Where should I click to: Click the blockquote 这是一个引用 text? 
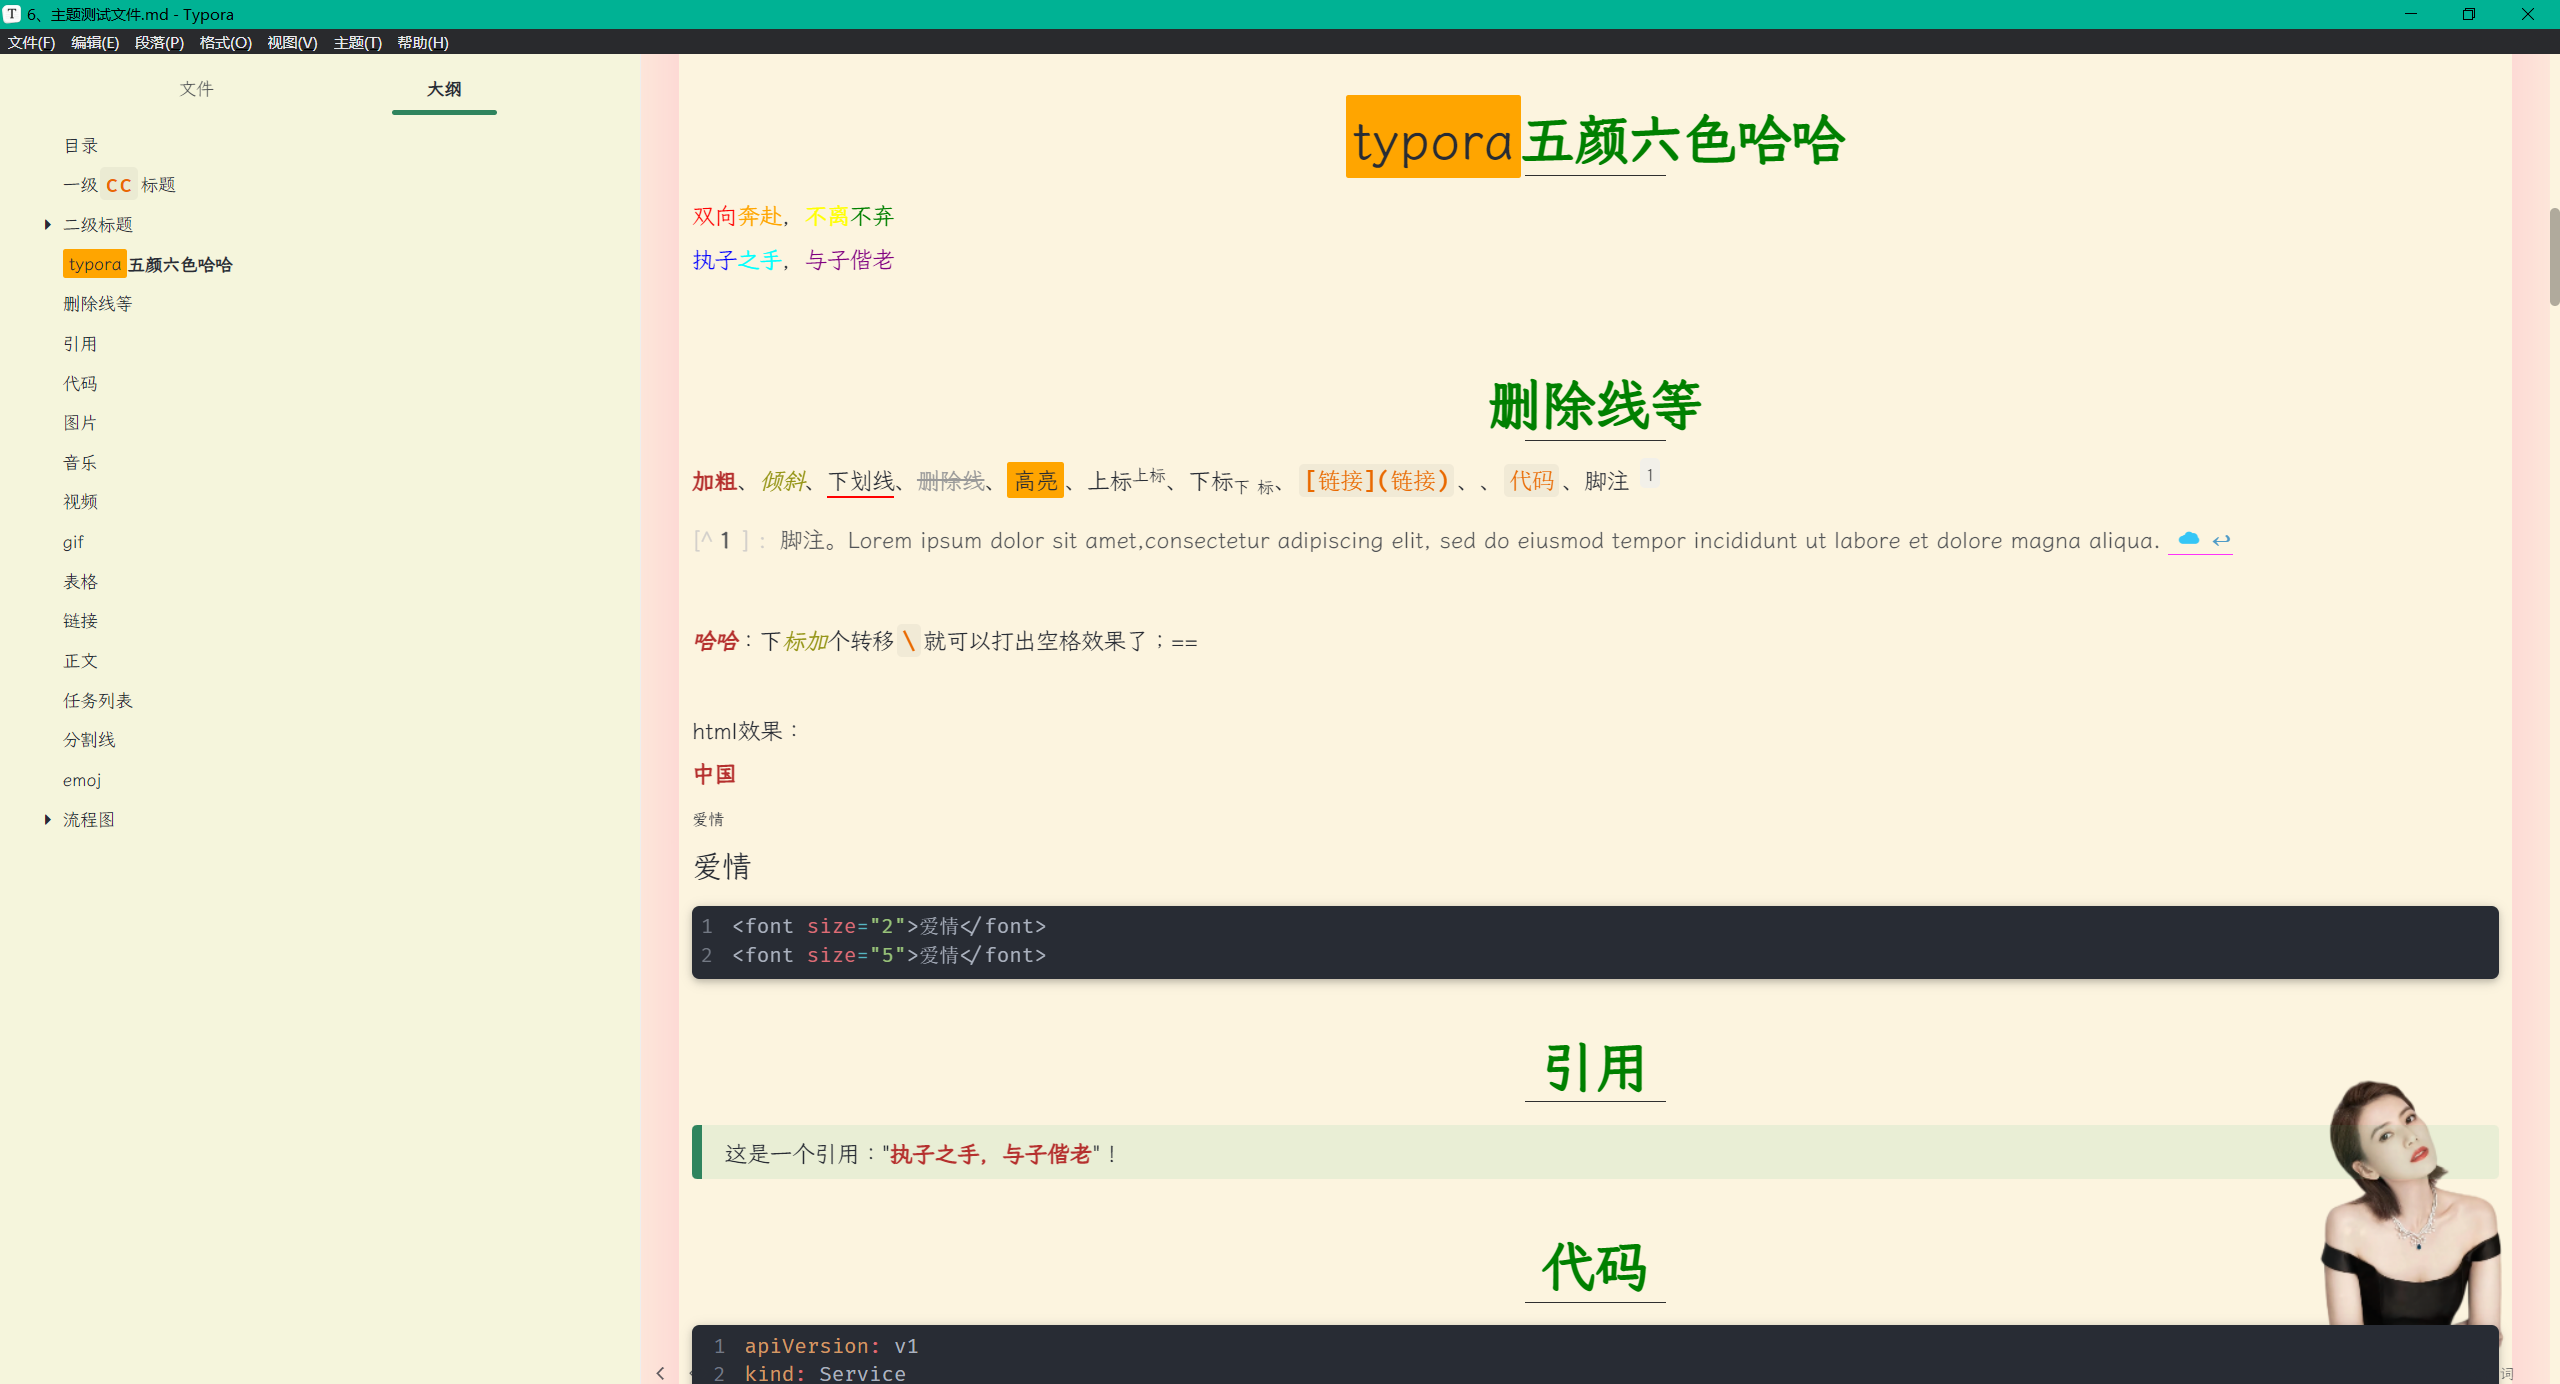tap(920, 1153)
